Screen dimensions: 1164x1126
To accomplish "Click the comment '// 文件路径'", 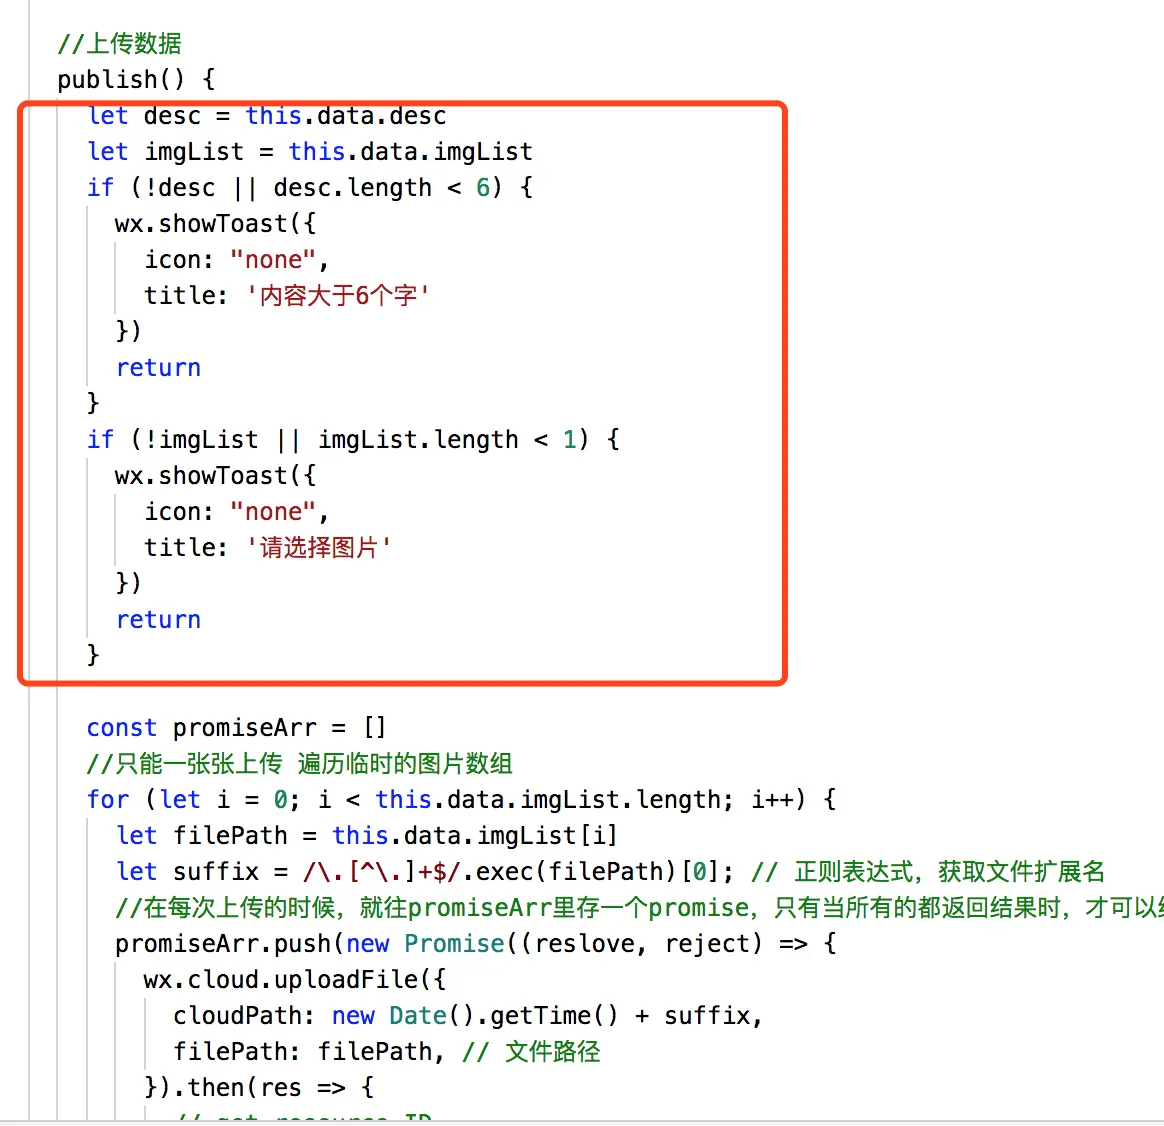I will tap(531, 1052).
